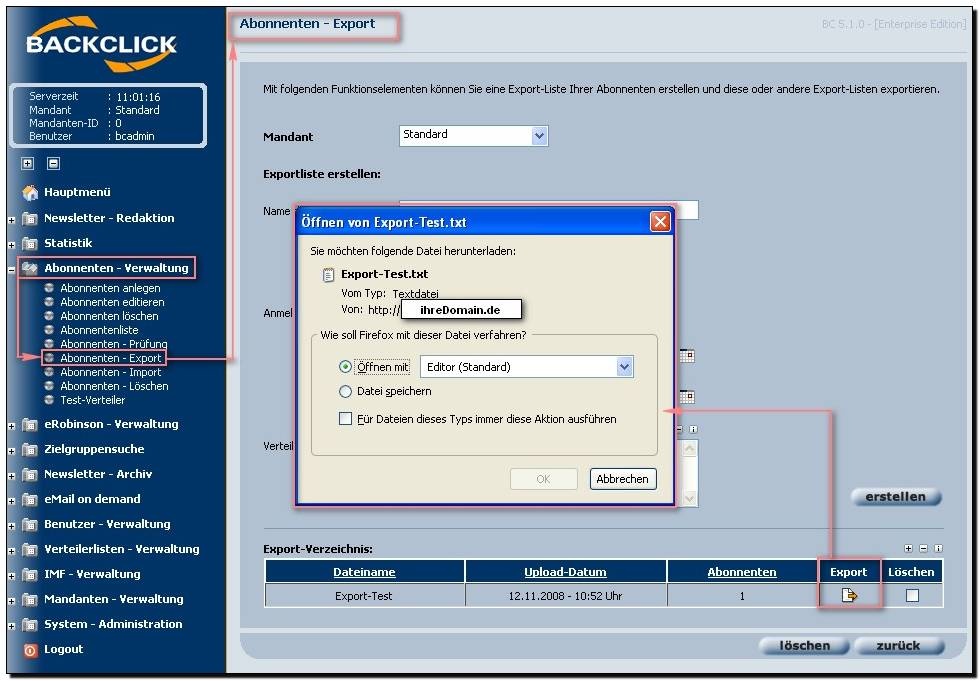Click the export file icon for Export-Test
Viewport: 980px width, 681px height.
coord(849,596)
